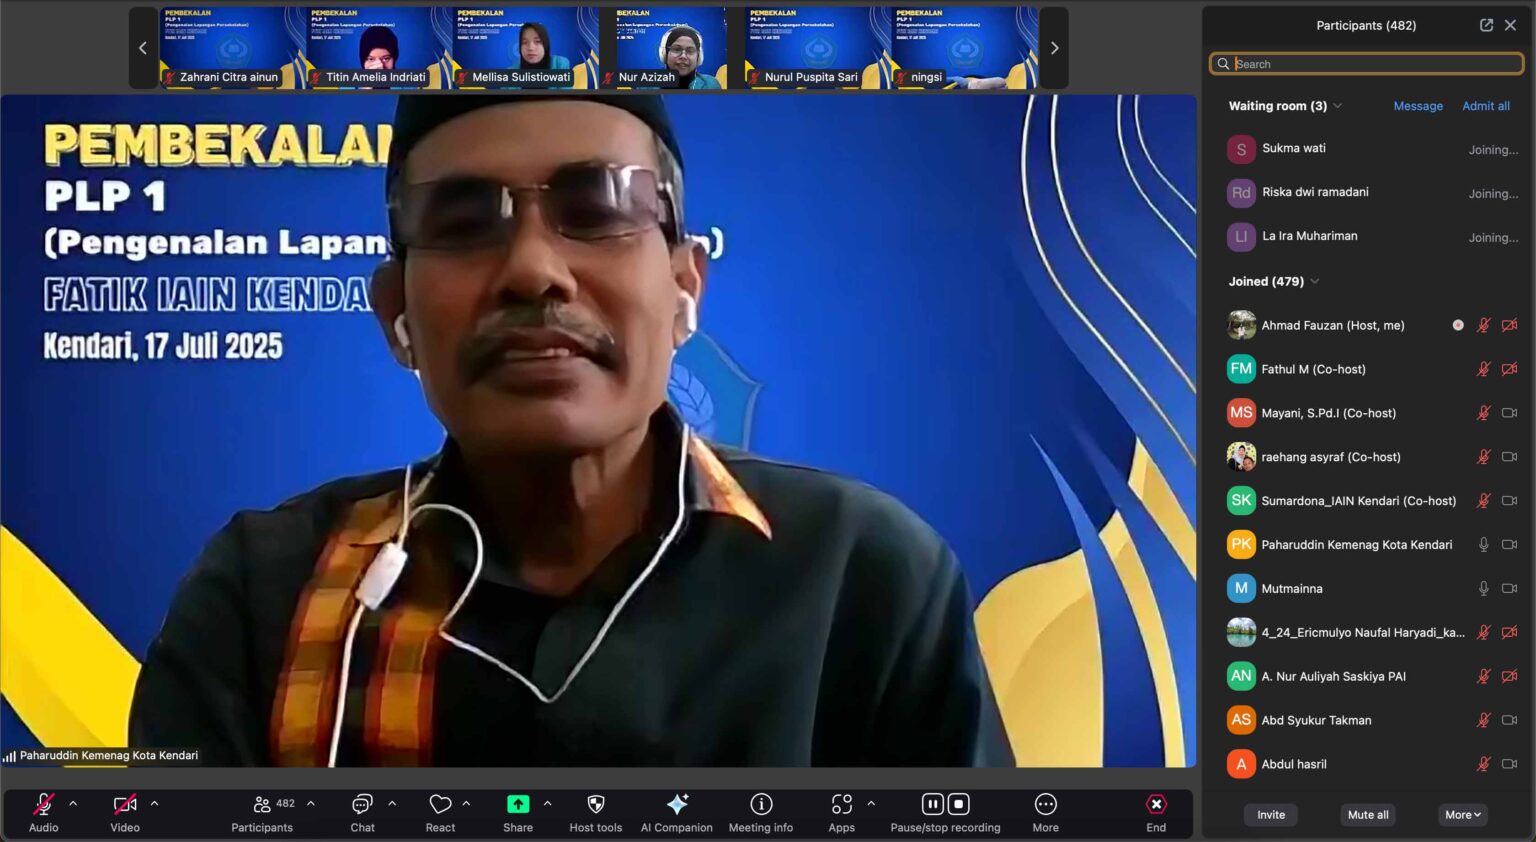1536x842 pixels.
Task: Select 4_24_Ericmulyo Naufal Haryadi participant row
Action: point(1367,633)
